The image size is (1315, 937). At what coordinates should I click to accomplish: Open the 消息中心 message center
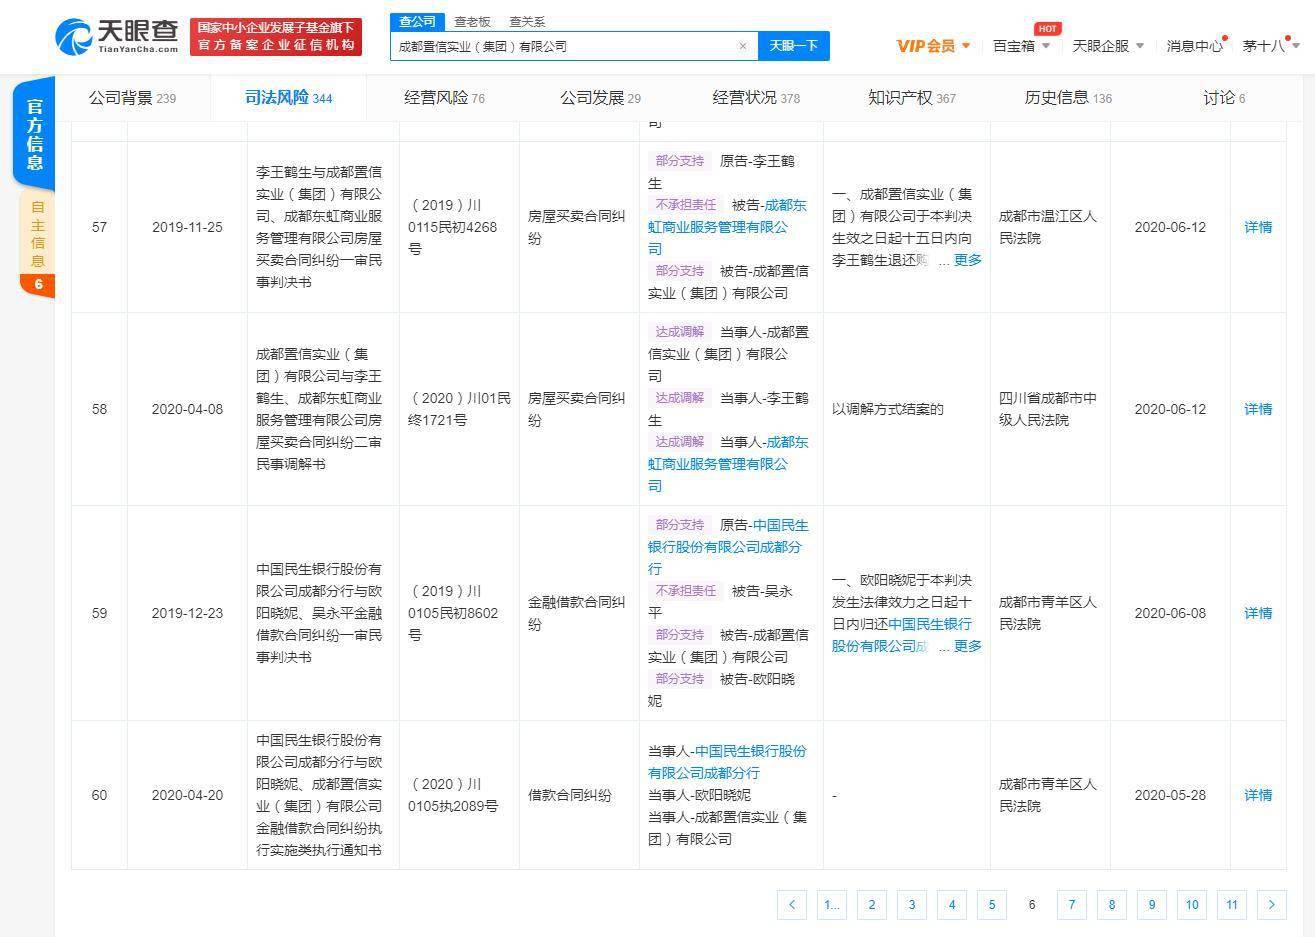pos(1194,46)
